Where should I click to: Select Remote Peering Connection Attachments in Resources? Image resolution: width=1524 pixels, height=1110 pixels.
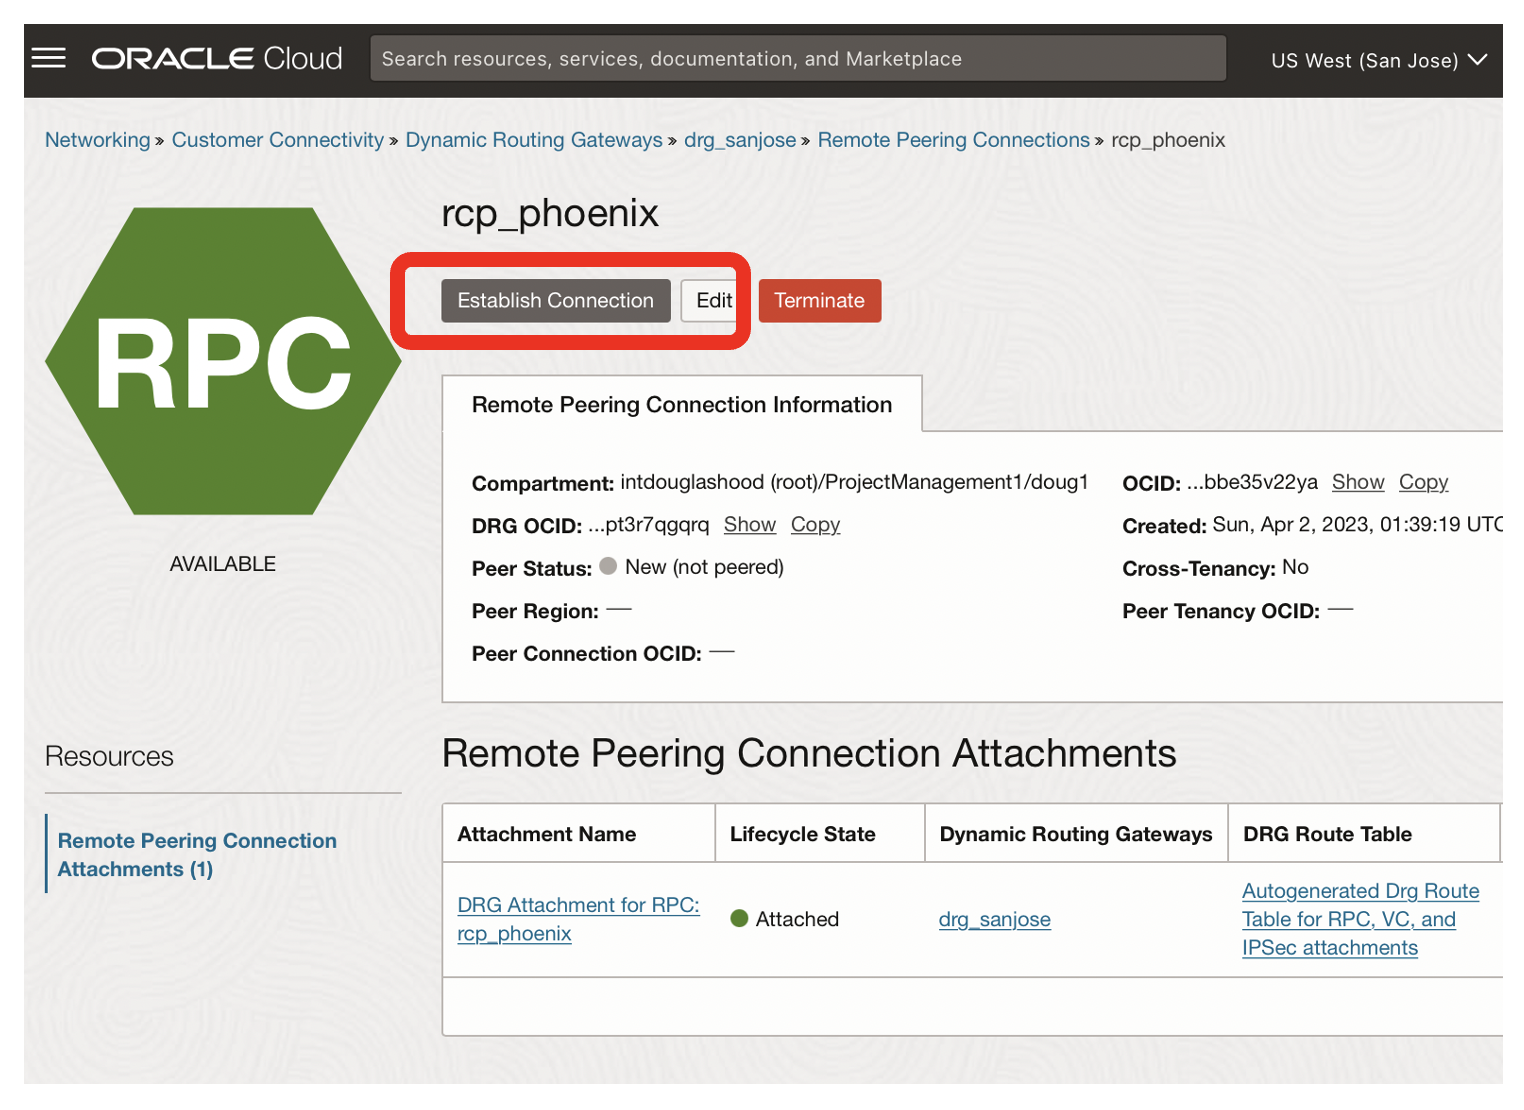(196, 854)
